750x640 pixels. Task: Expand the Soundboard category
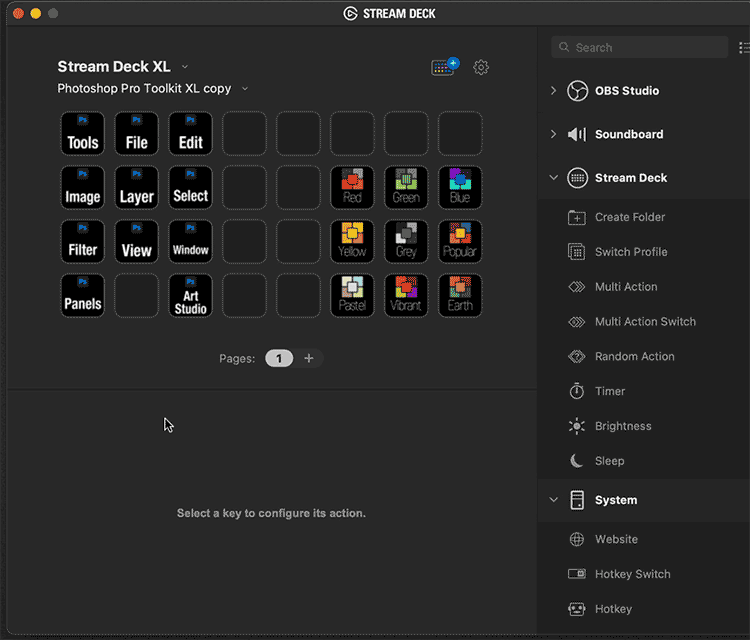553,134
